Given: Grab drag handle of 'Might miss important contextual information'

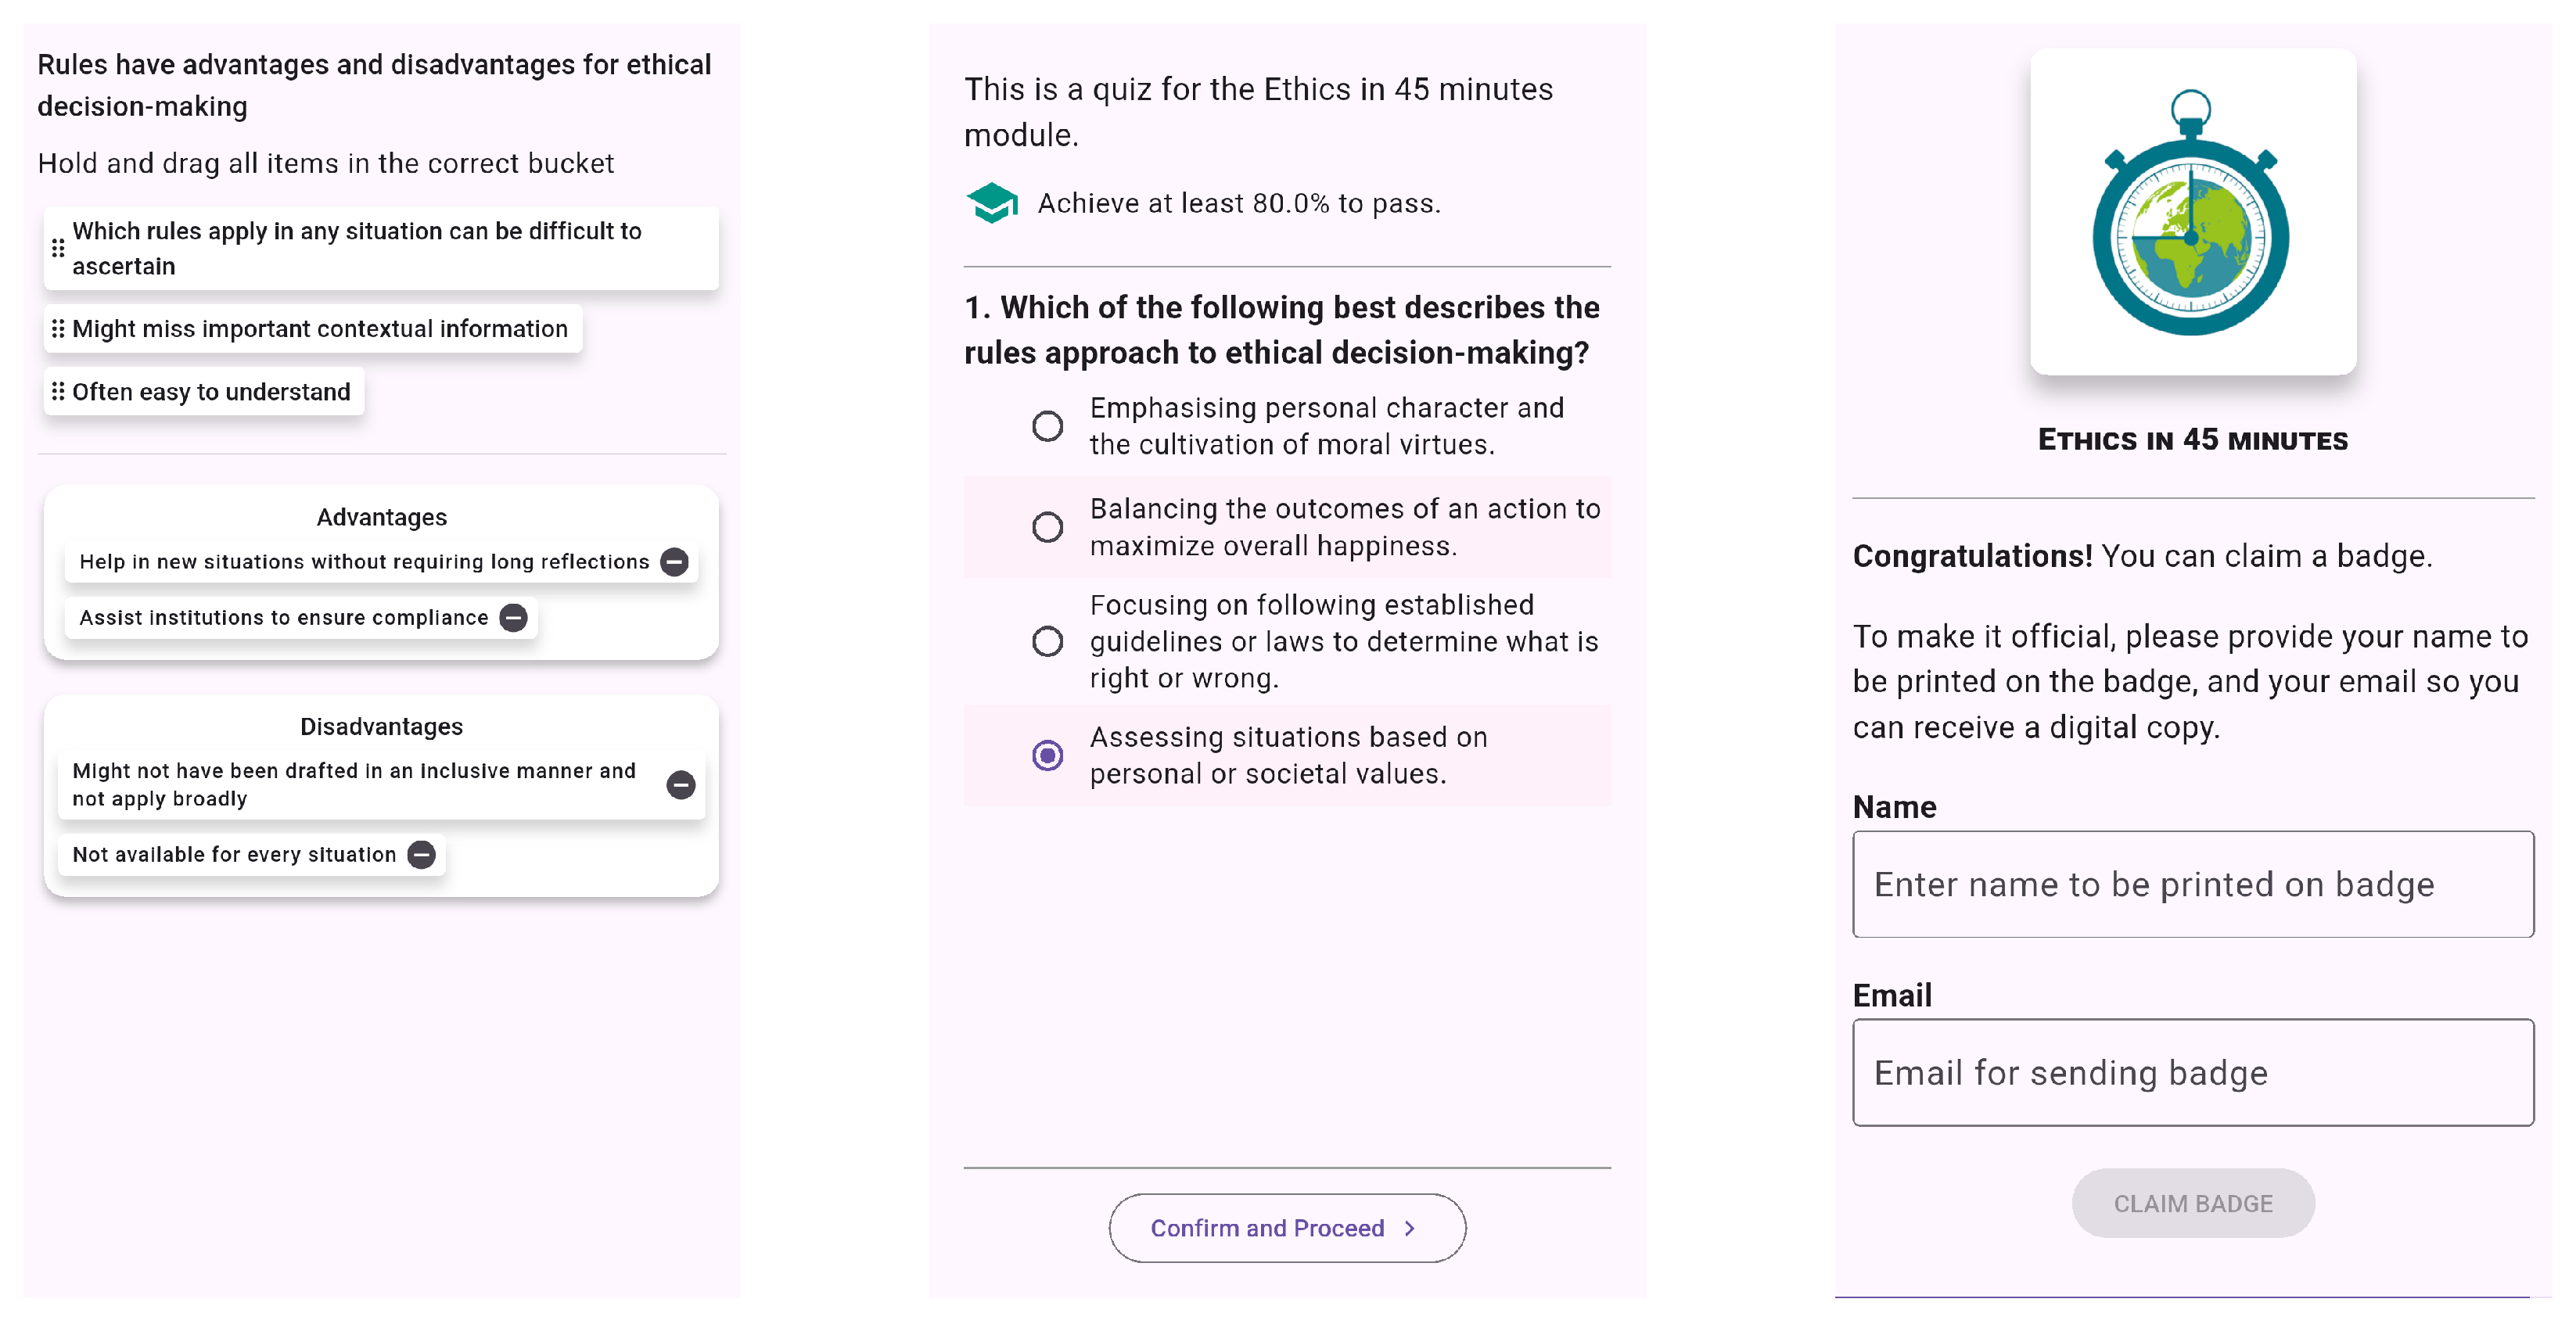Looking at the screenshot, I should click(x=58, y=329).
